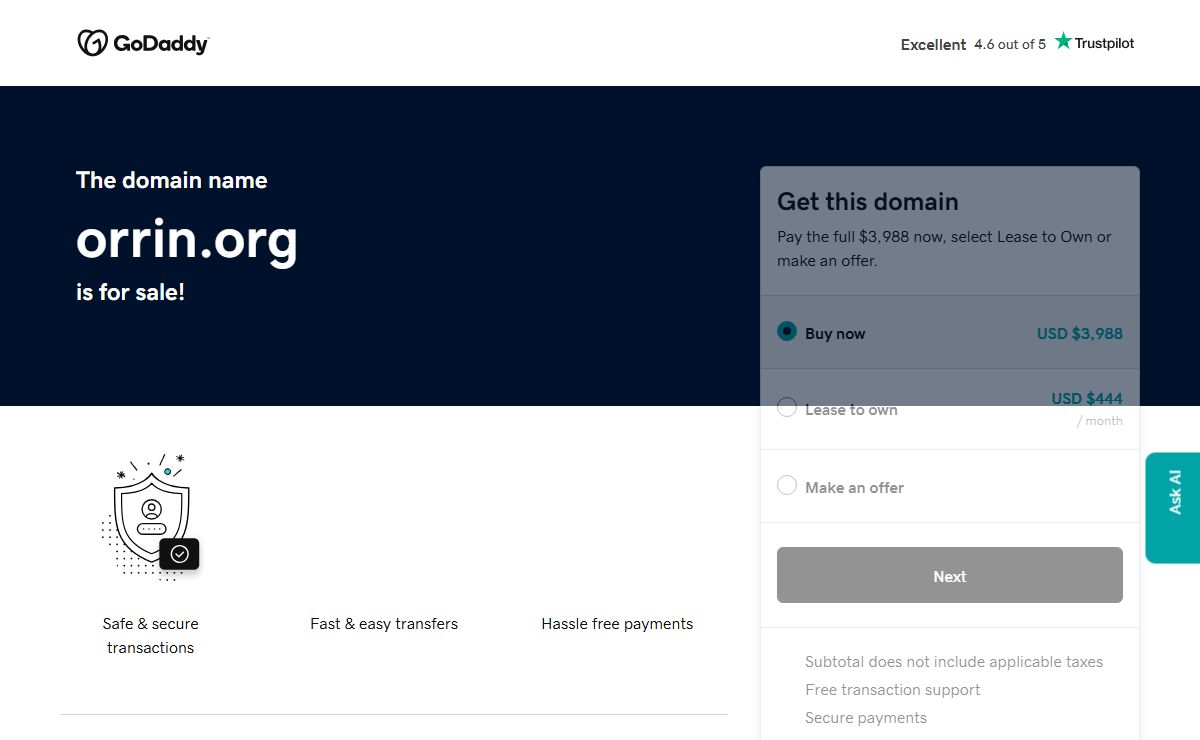Select the Lease to own option
1200x740 pixels.
point(787,407)
